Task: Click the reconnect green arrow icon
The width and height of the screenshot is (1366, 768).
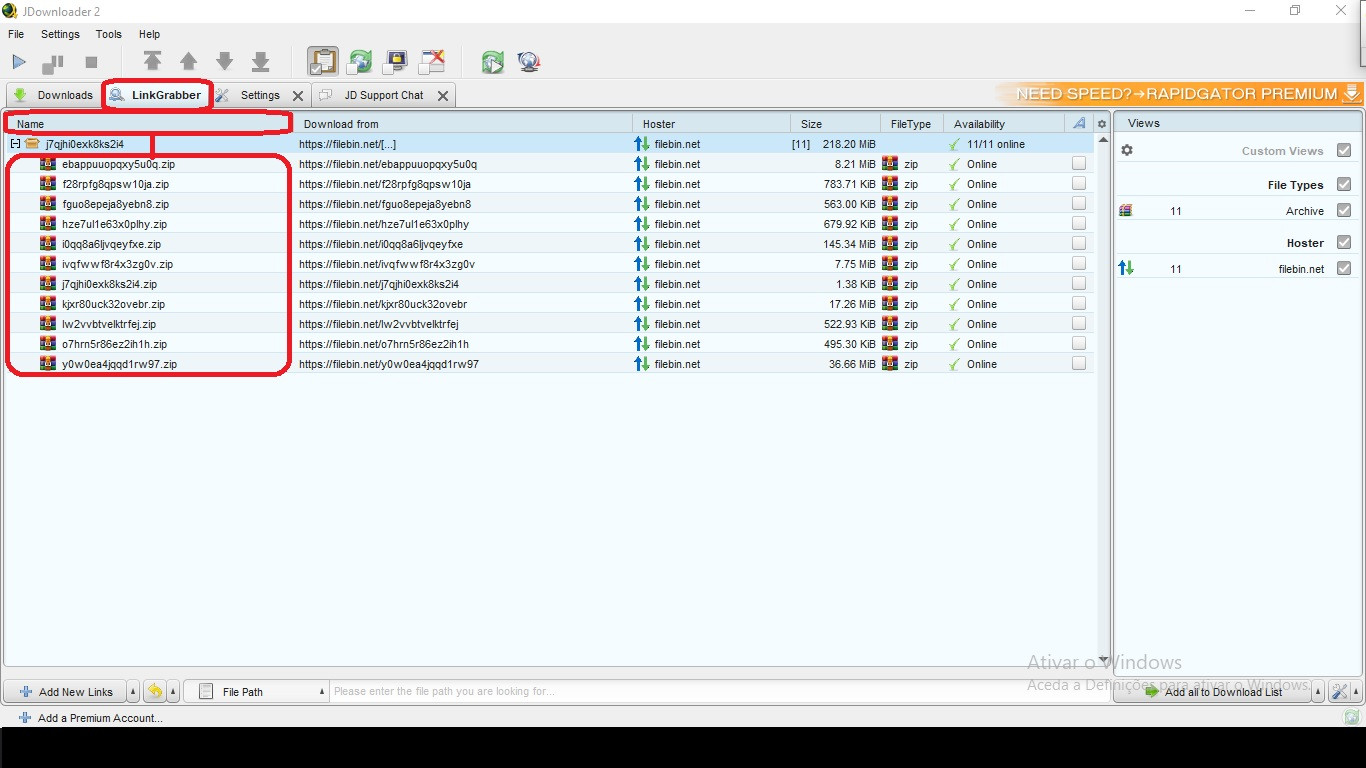Action: (492, 62)
